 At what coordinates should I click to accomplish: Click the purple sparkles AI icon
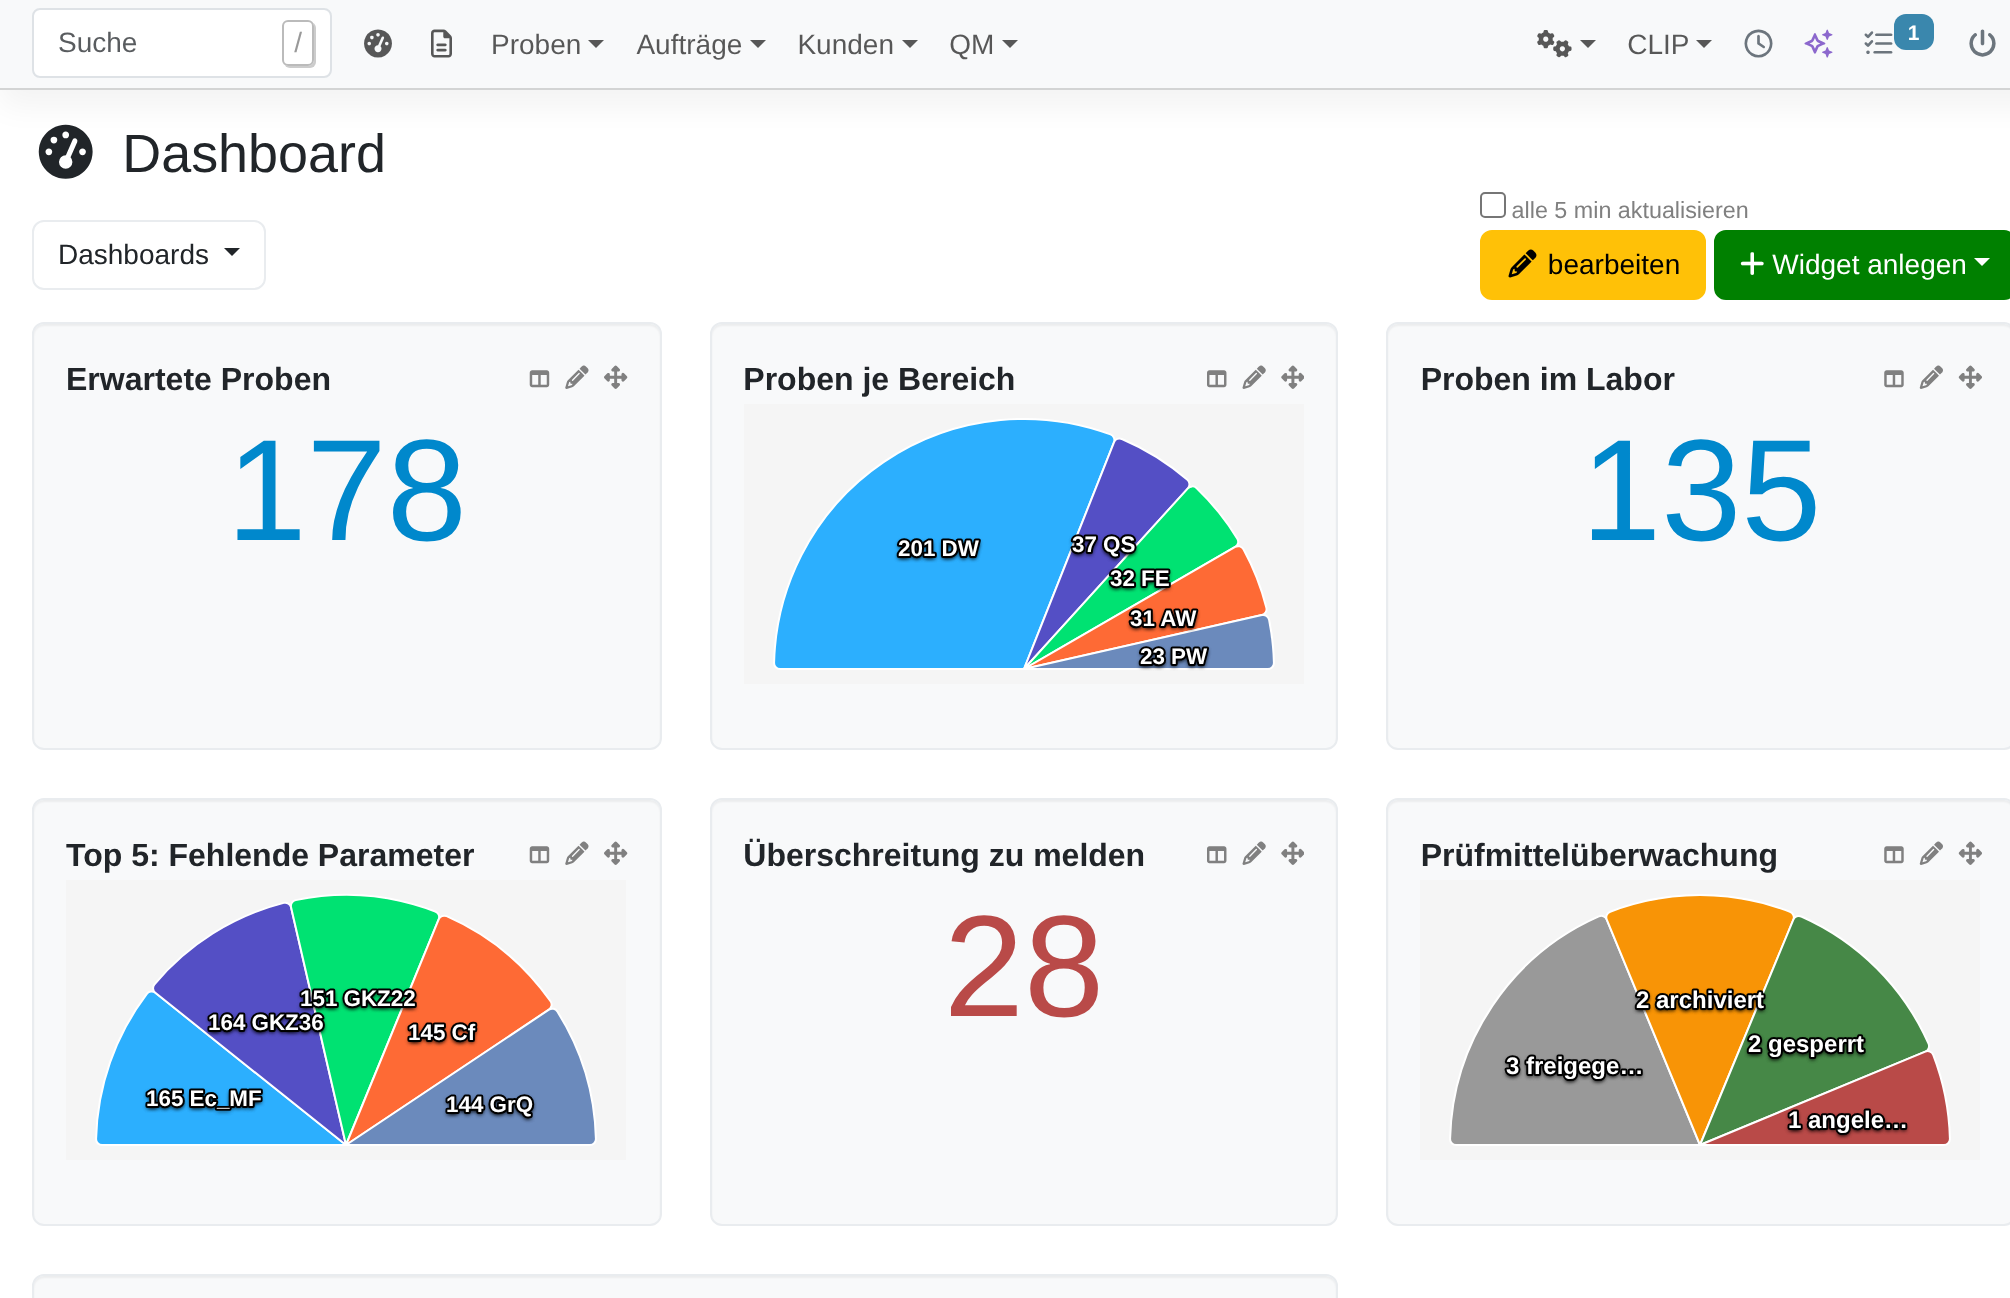pos(1819,44)
